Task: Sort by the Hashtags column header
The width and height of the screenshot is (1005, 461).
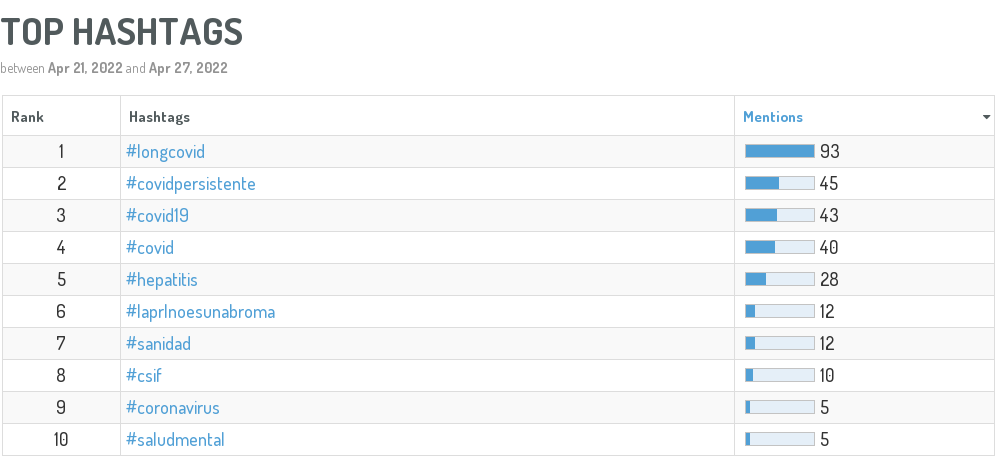Action: (160, 117)
